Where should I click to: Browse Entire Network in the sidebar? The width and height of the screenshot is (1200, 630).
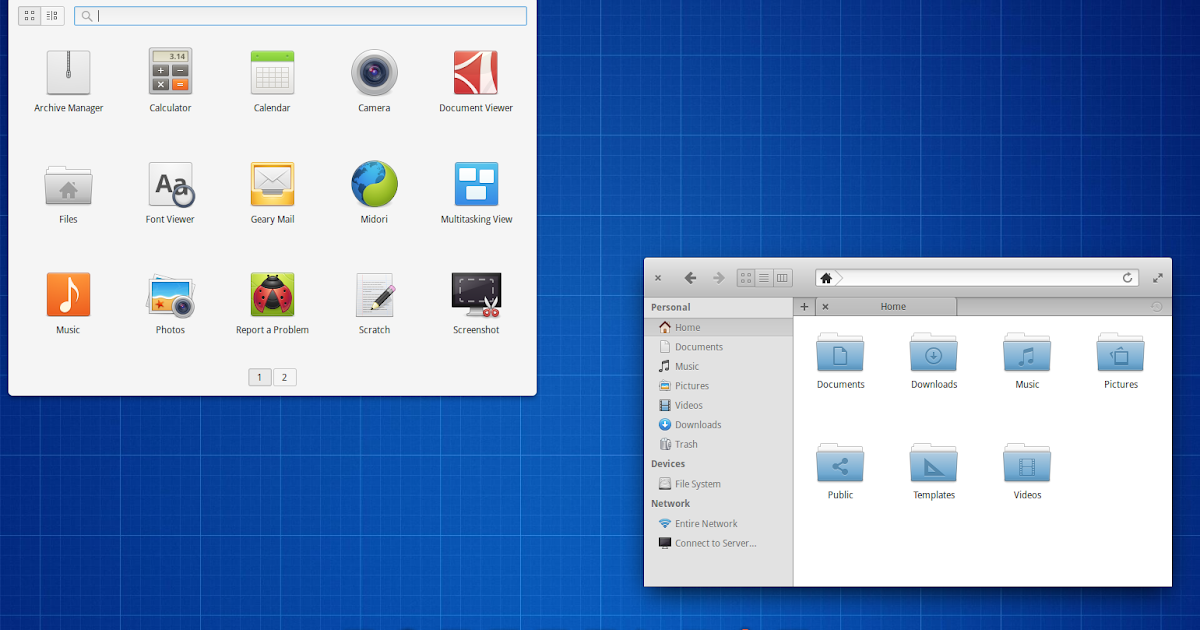[718, 524]
